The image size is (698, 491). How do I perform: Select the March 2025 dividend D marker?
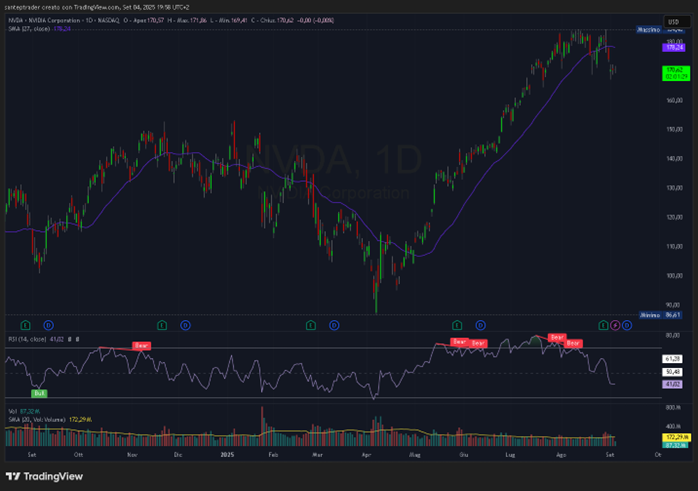click(x=334, y=325)
